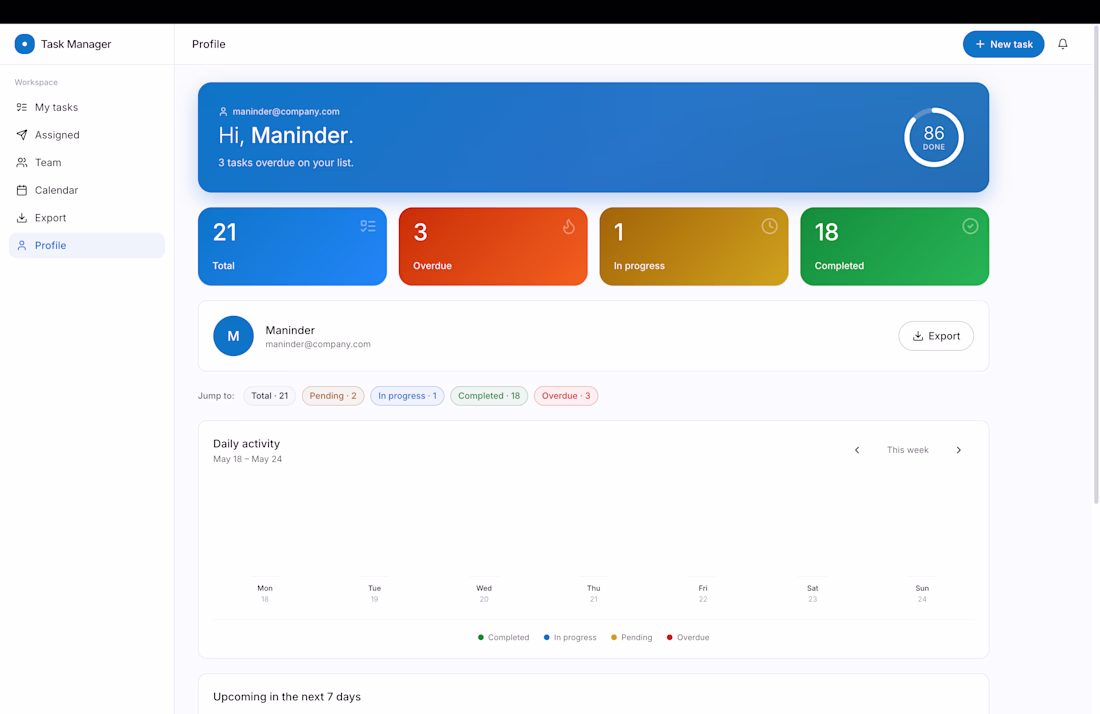Click the Task Manager logo icon
This screenshot has height=714, width=1100.
(25, 43)
